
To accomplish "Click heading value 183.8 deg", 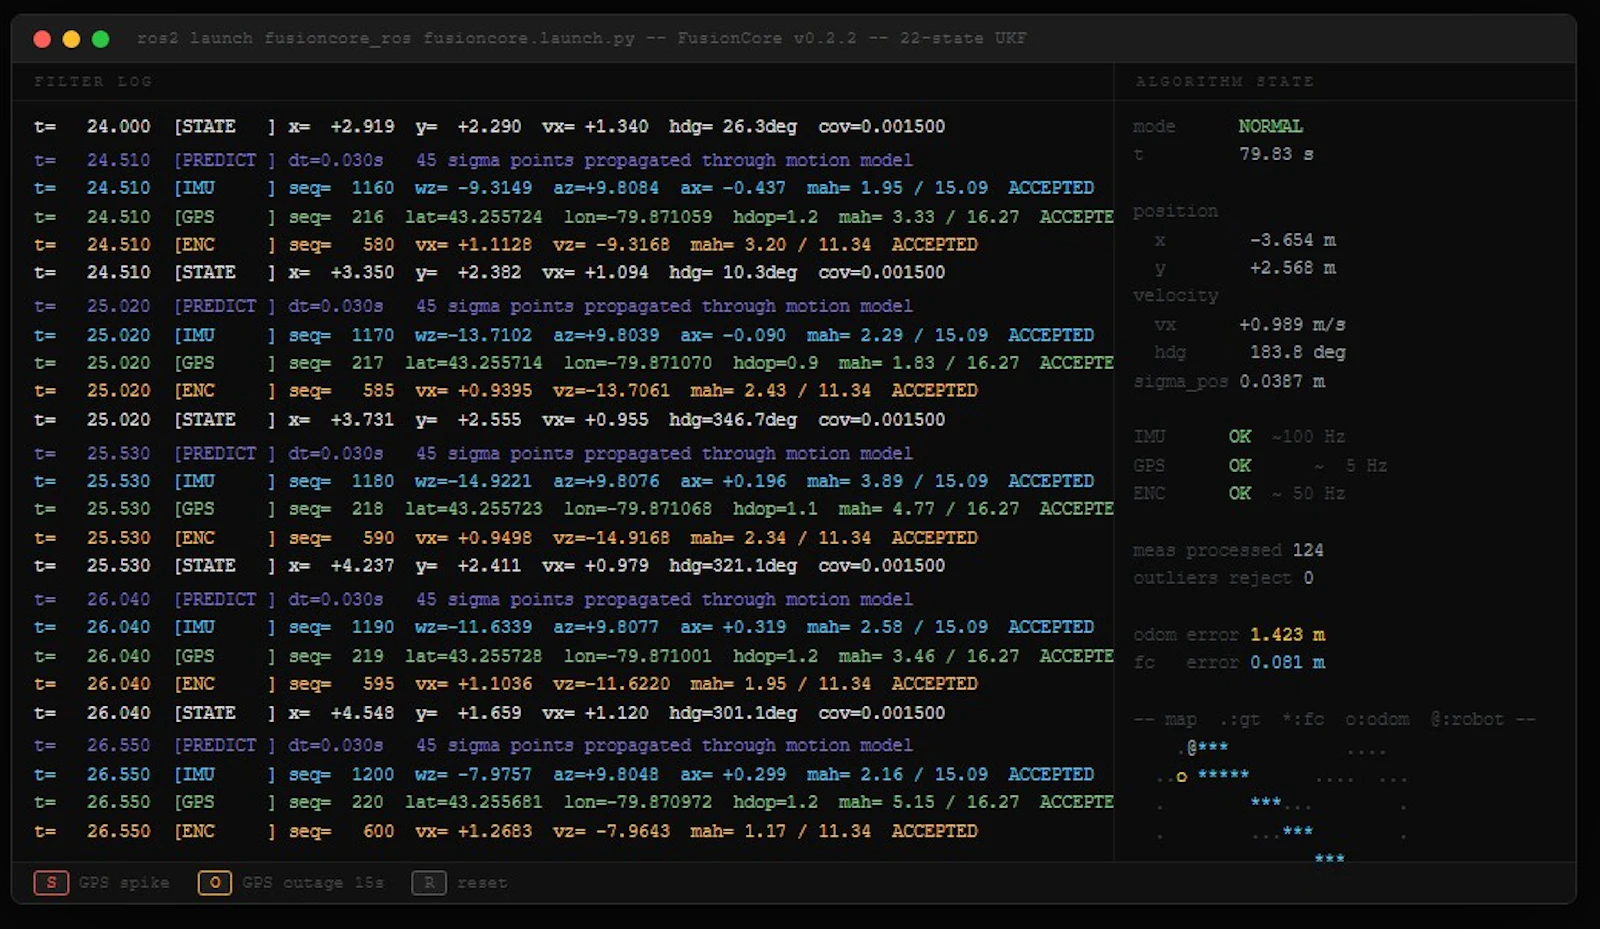I will [x=1298, y=353].
